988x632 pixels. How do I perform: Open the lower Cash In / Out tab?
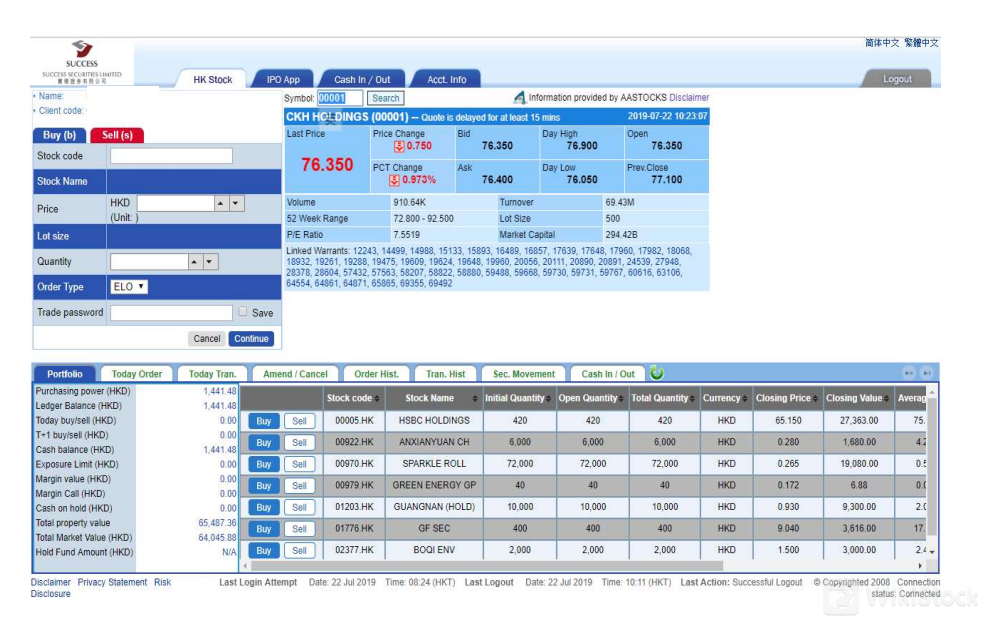pos(608,374)
